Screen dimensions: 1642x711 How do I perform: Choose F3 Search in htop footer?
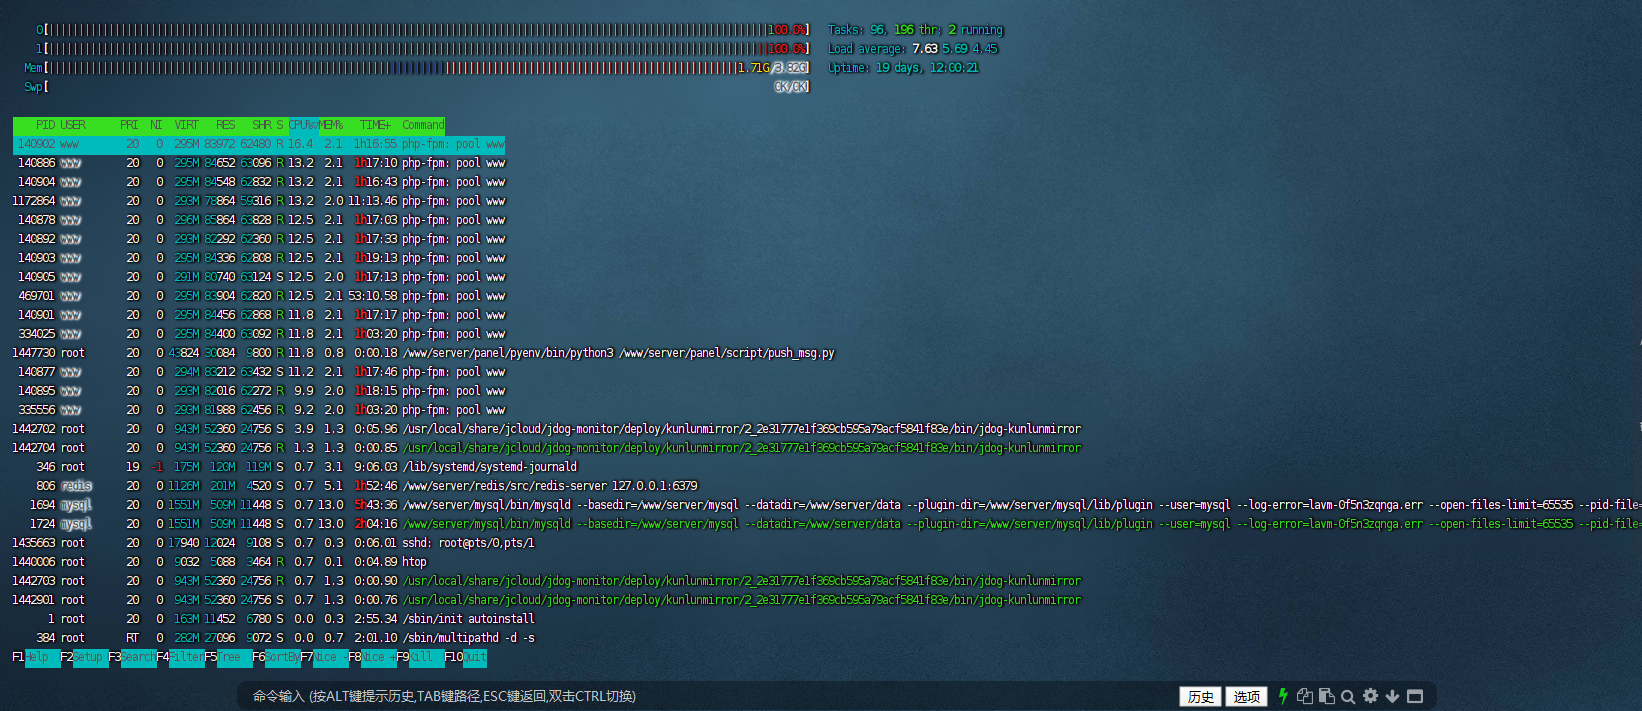(x=132, y=657)
